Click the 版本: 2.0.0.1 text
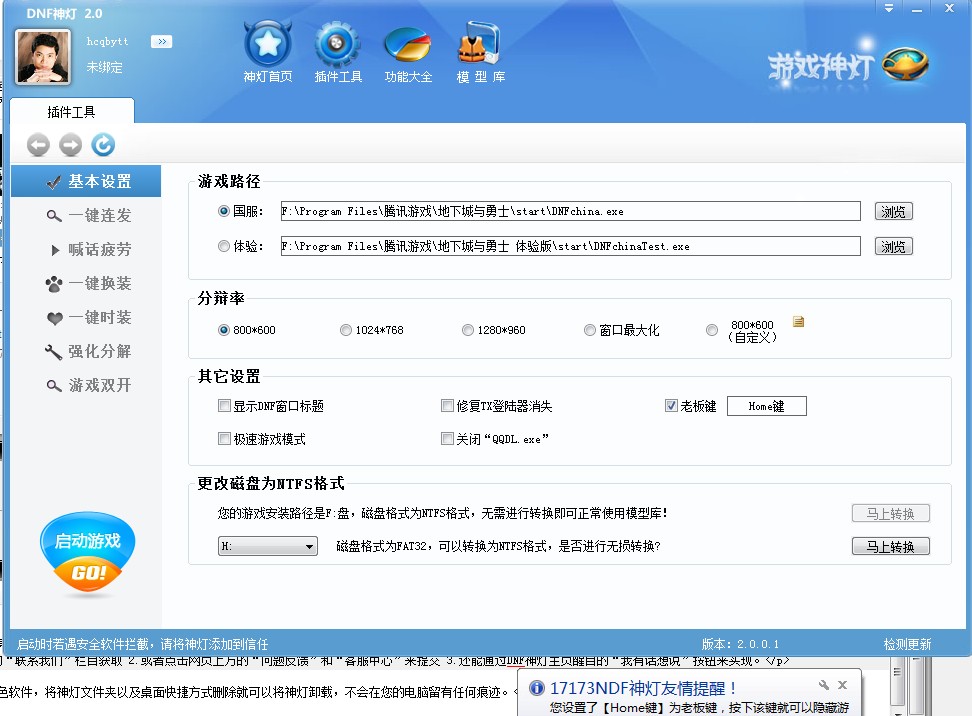This screenshot has width=972, height=716. click(x=740, y=644)
